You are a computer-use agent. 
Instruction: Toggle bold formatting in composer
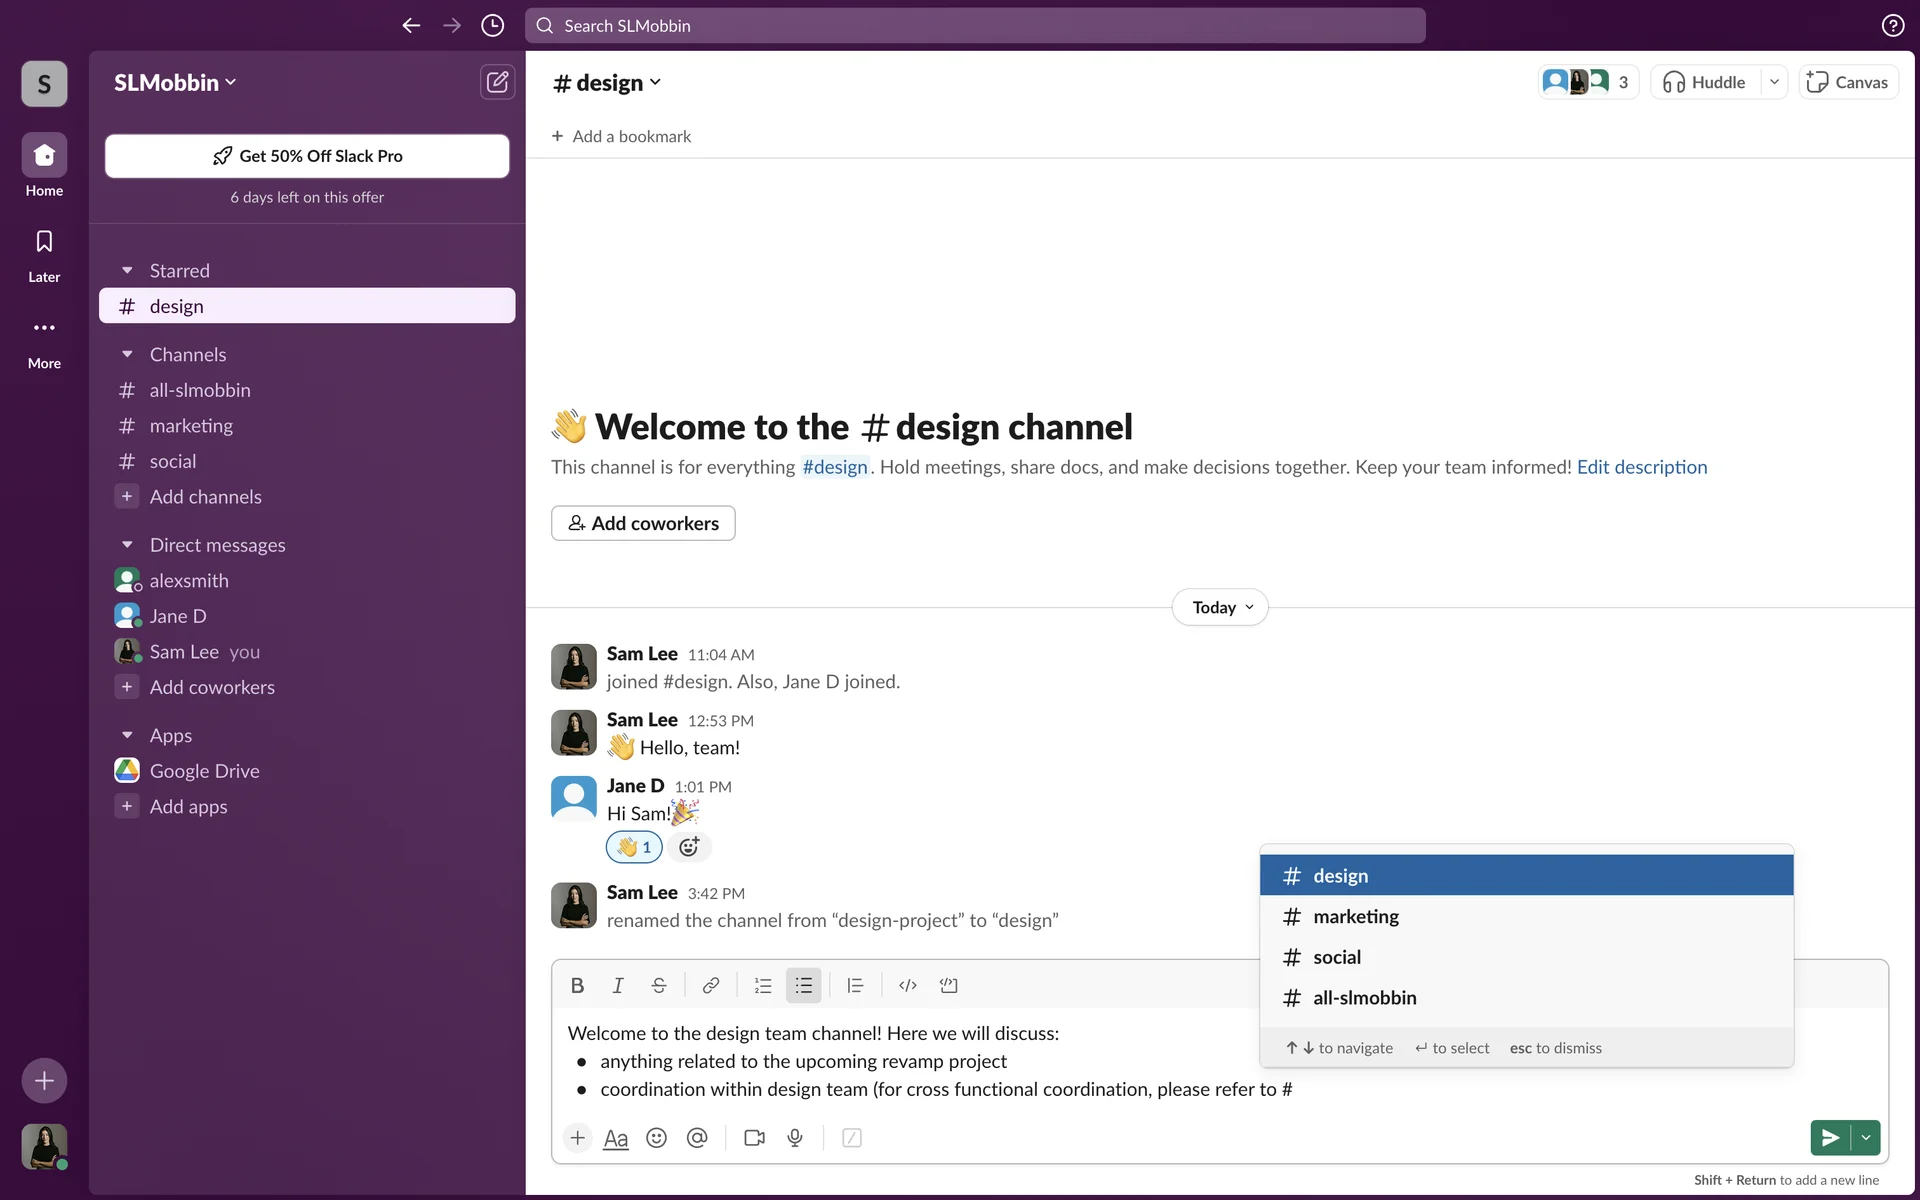coord(577,985)
